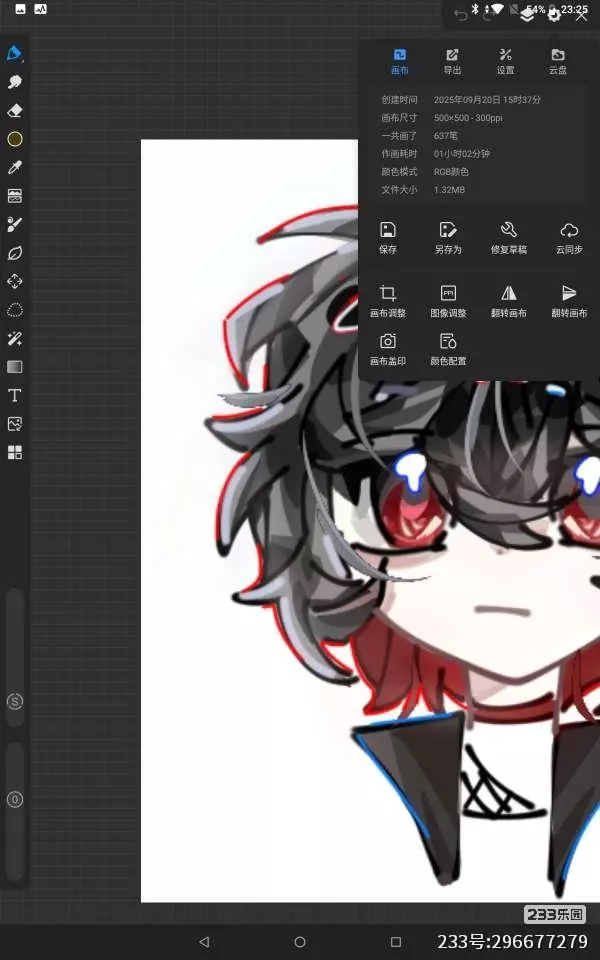Click the 保存 save button
The height and width of the screenshot is (960, 600).
[388, 238]
